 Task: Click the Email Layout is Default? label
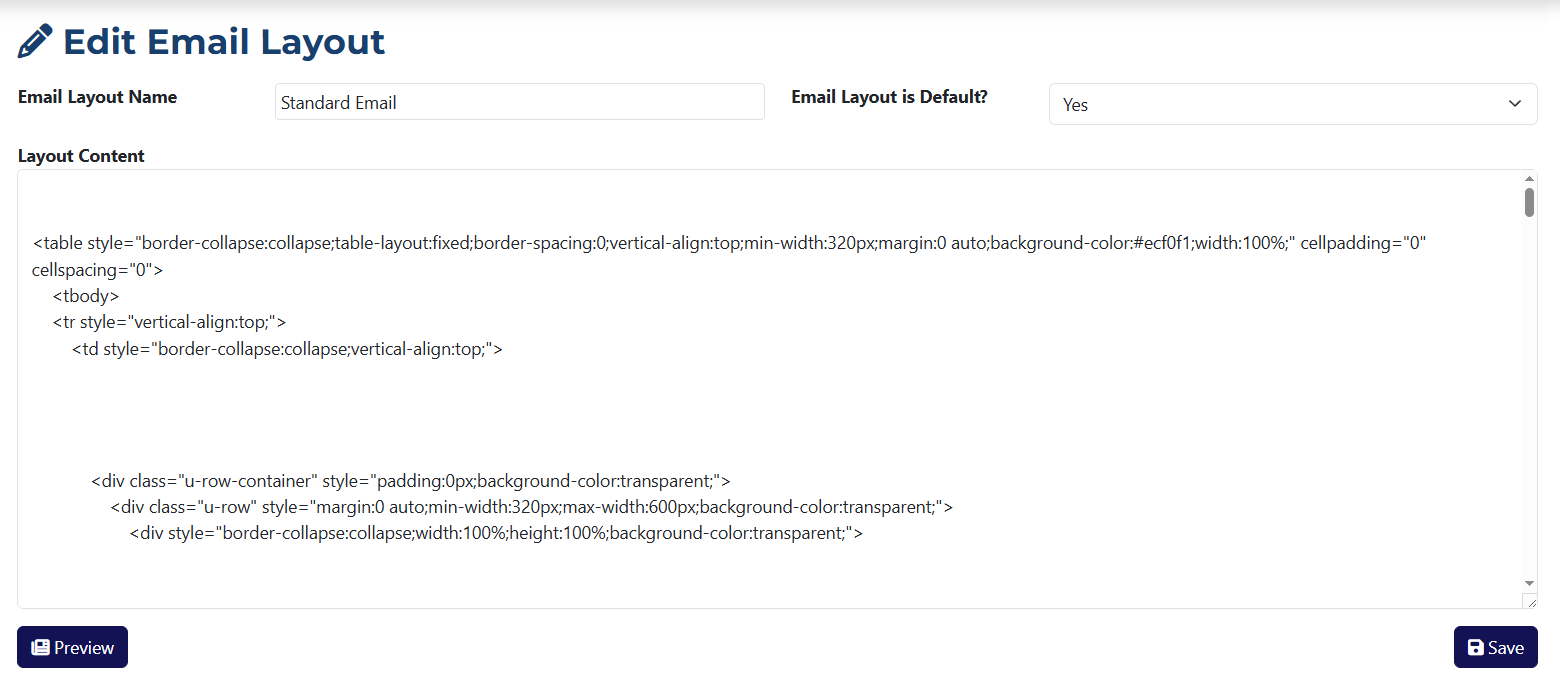(889, 97)
